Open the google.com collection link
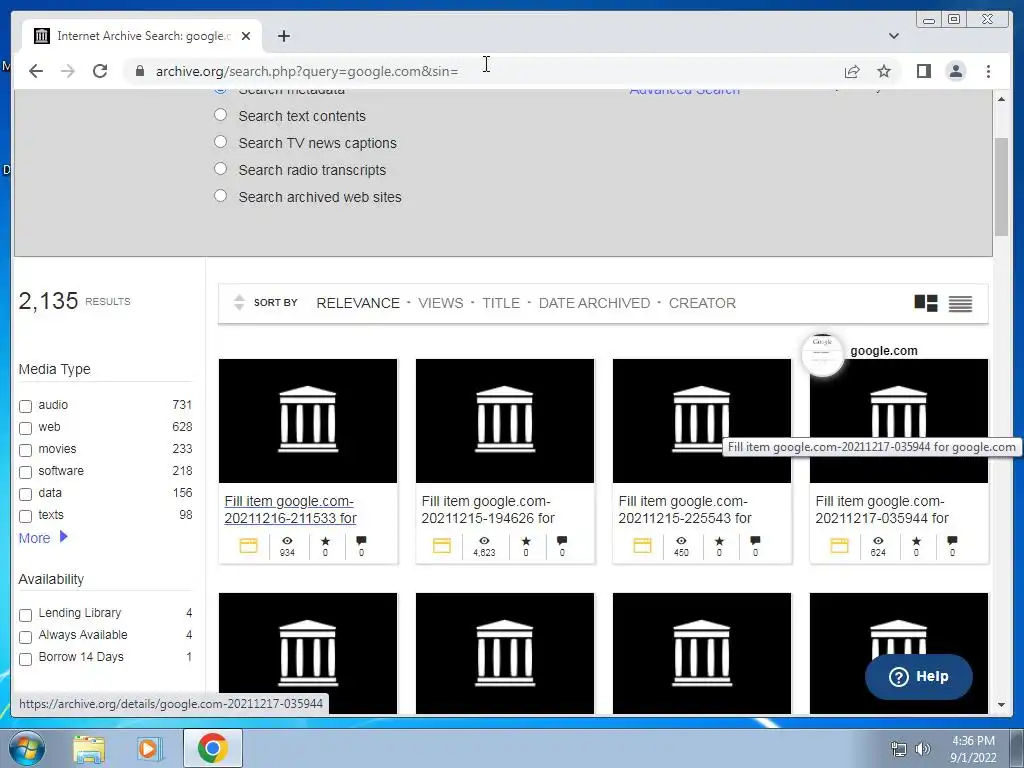1024x768 pixels. (884, 351)
